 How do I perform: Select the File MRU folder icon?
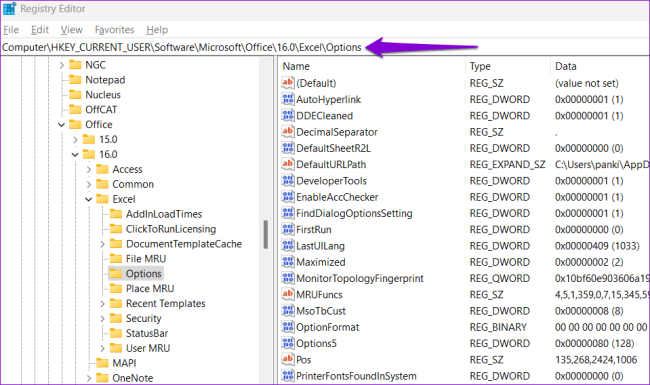[x=116, y=259]
